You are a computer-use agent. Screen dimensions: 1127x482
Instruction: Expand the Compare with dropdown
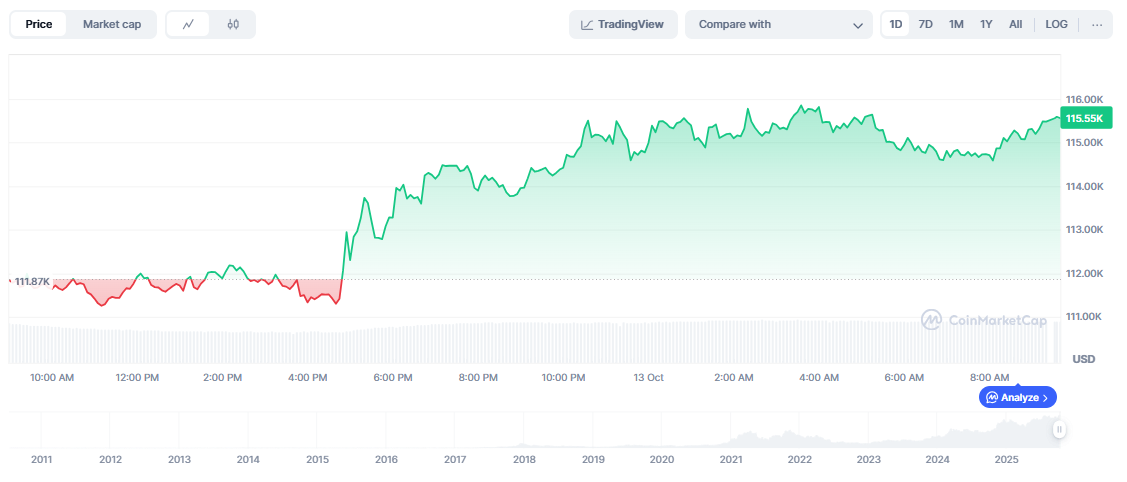(779, 24)
